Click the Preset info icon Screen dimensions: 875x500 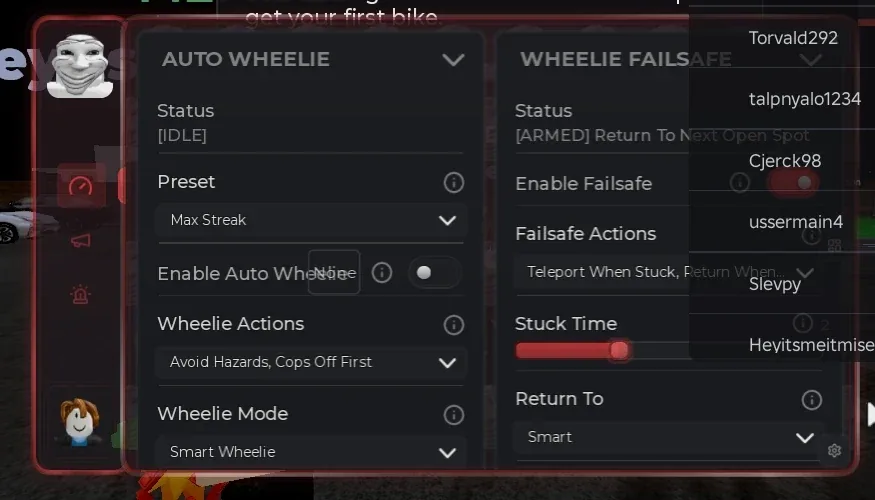coord(454,182)
